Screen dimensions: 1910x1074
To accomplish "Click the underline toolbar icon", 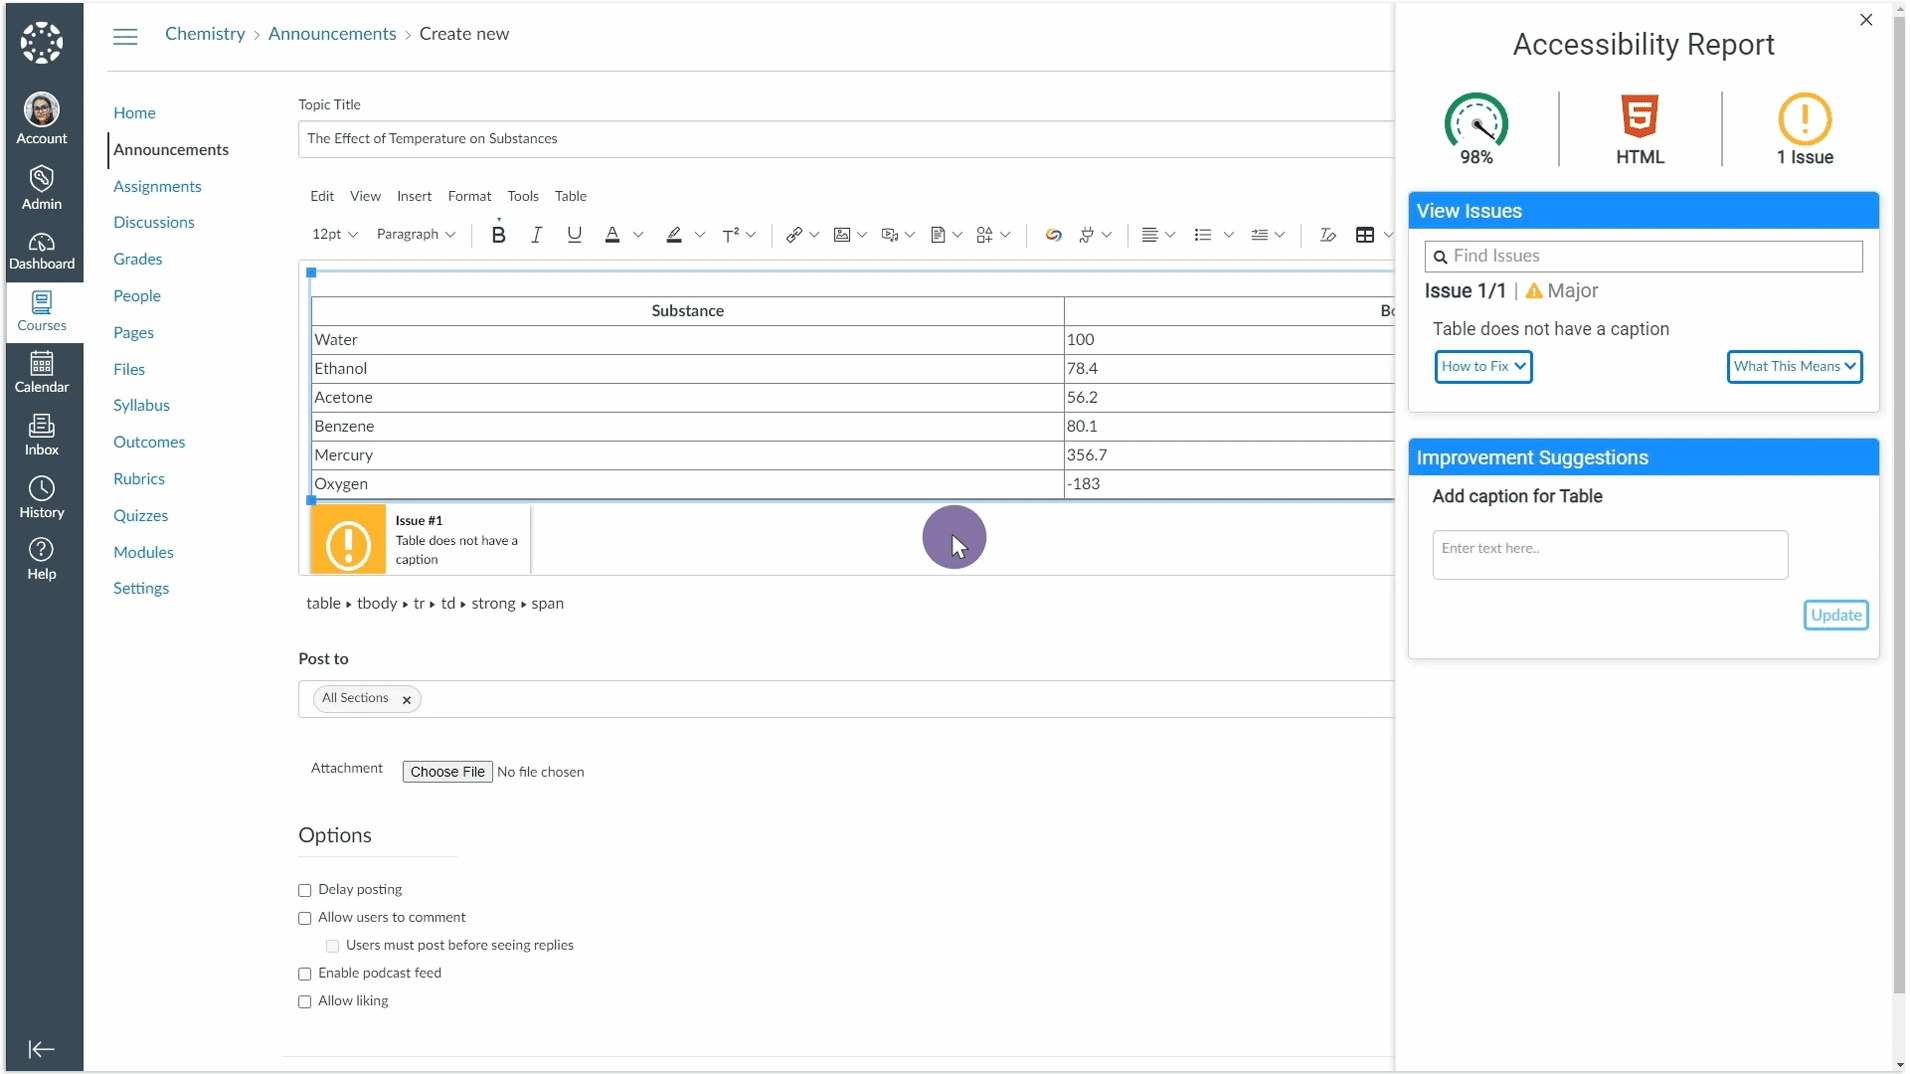I will 574,235.
